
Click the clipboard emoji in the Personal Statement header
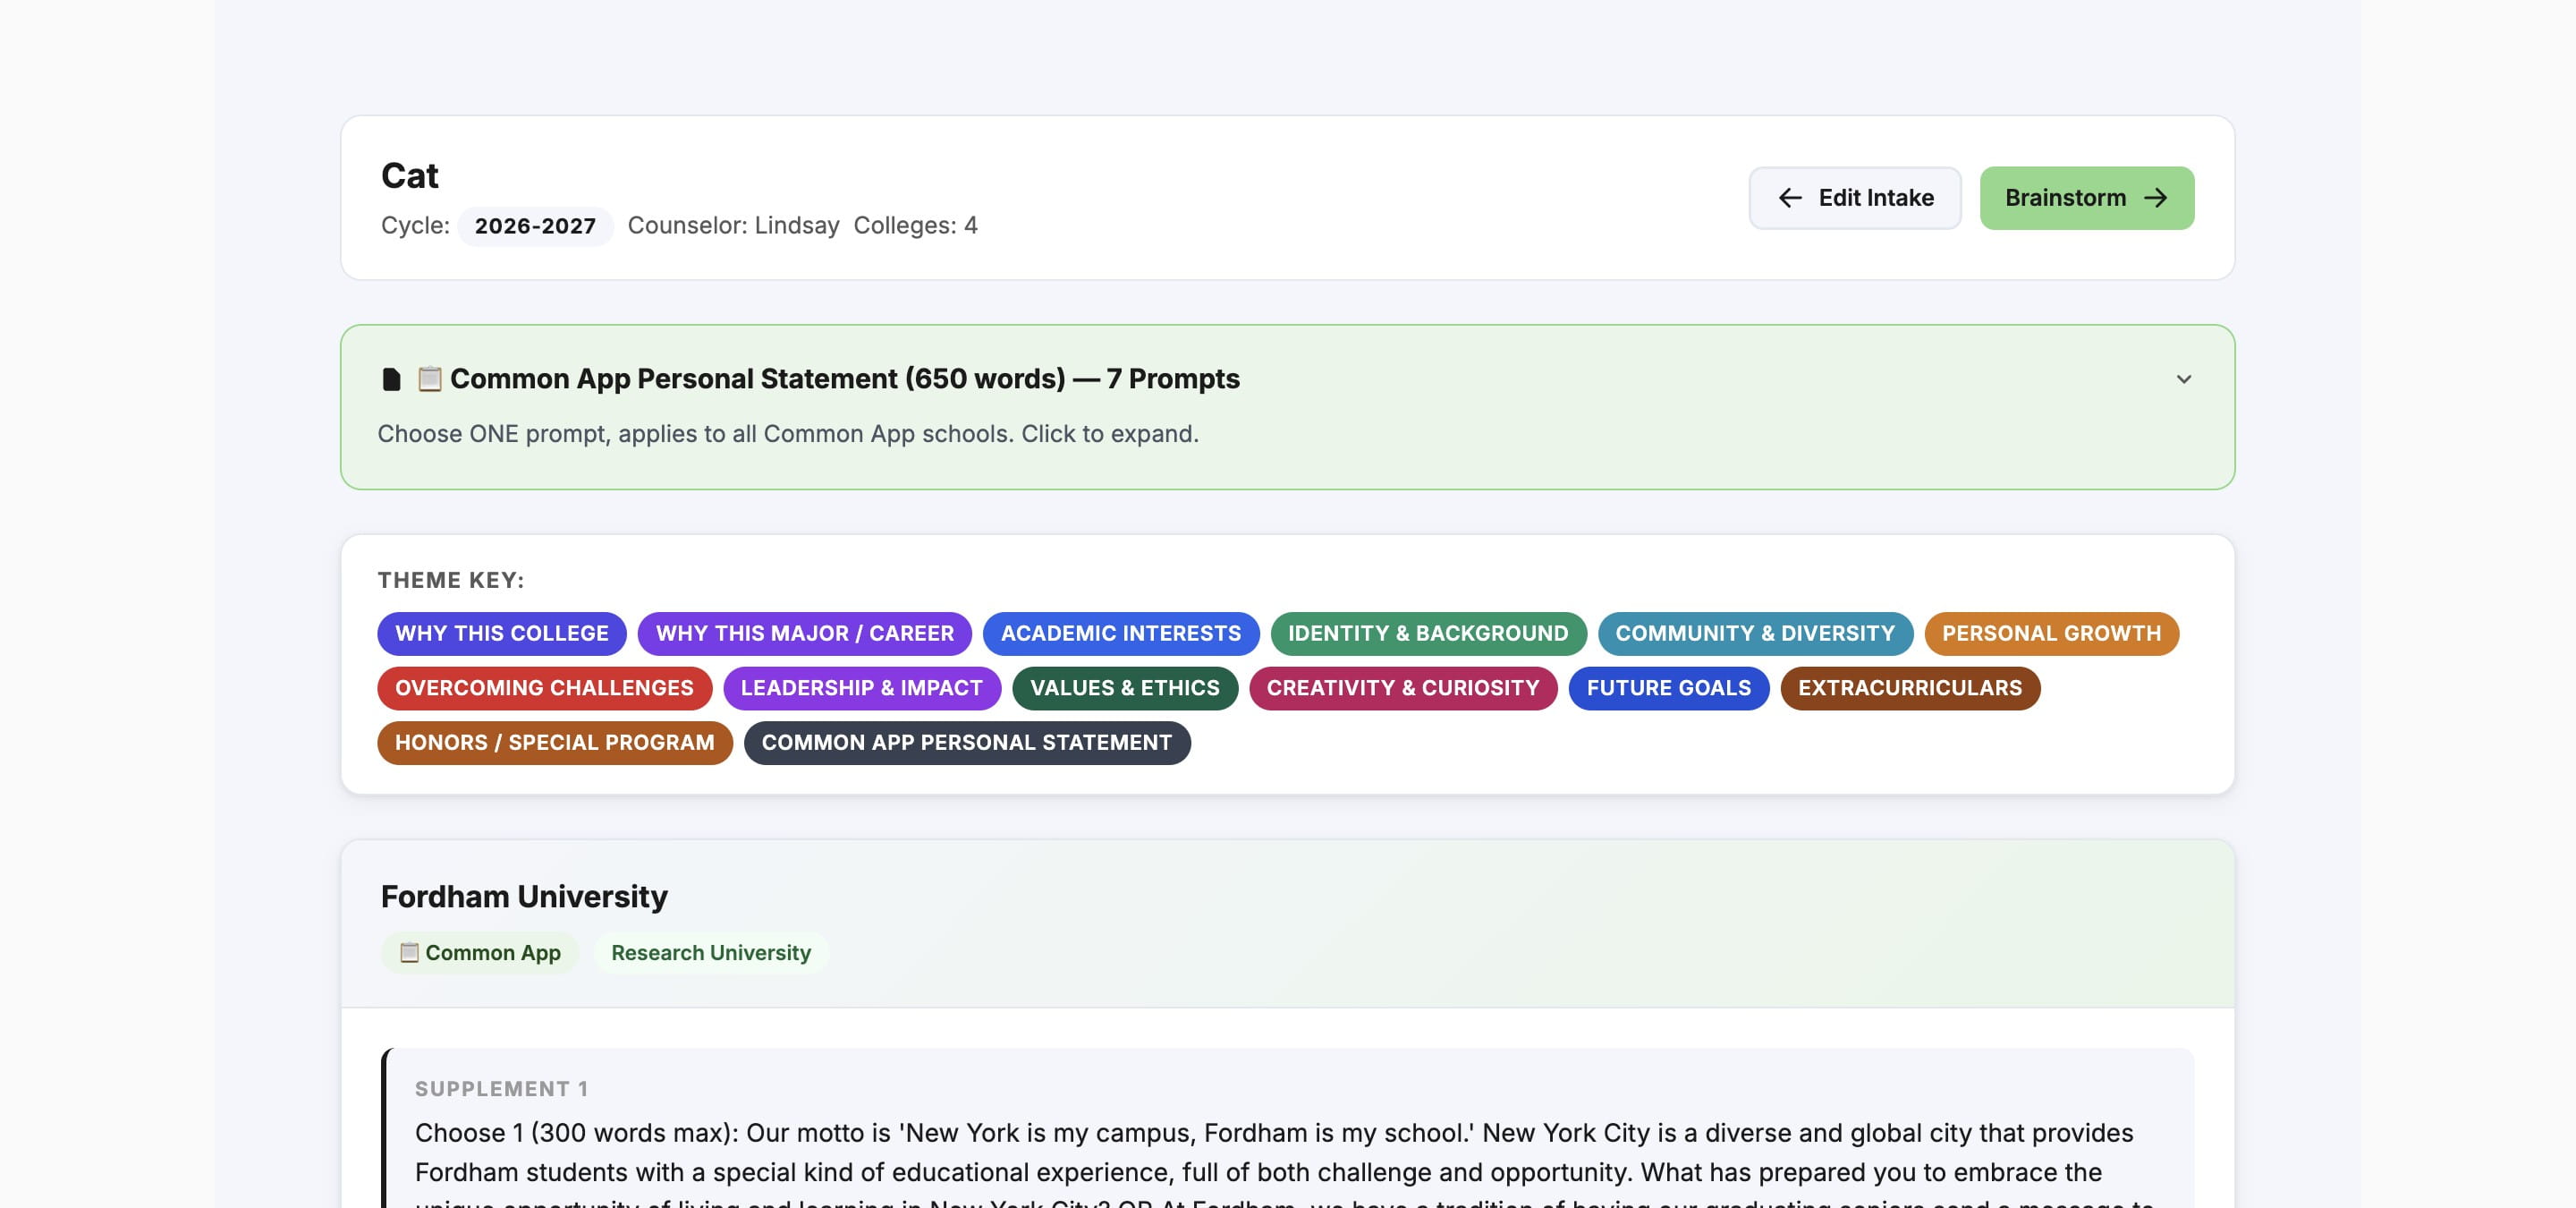coord(429,379)
